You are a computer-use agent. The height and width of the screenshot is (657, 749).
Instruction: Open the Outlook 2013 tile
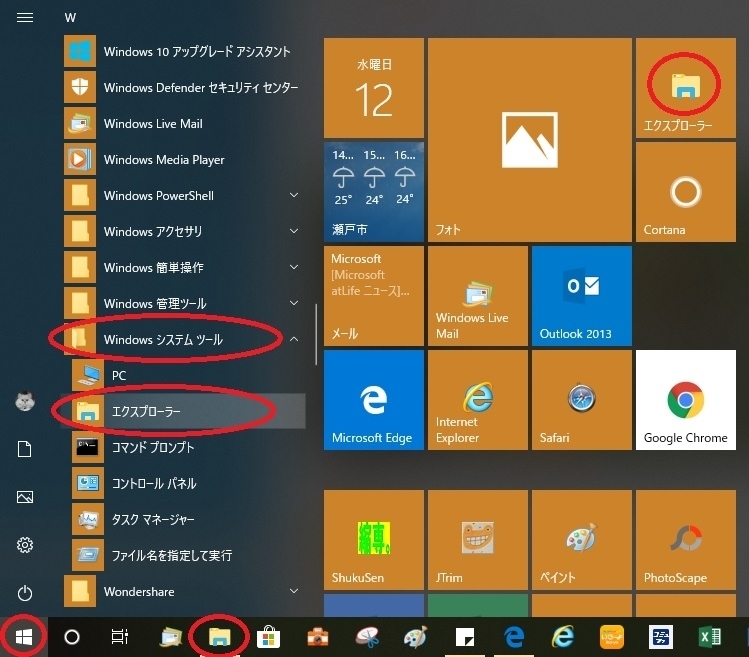(x=582, y=296)
